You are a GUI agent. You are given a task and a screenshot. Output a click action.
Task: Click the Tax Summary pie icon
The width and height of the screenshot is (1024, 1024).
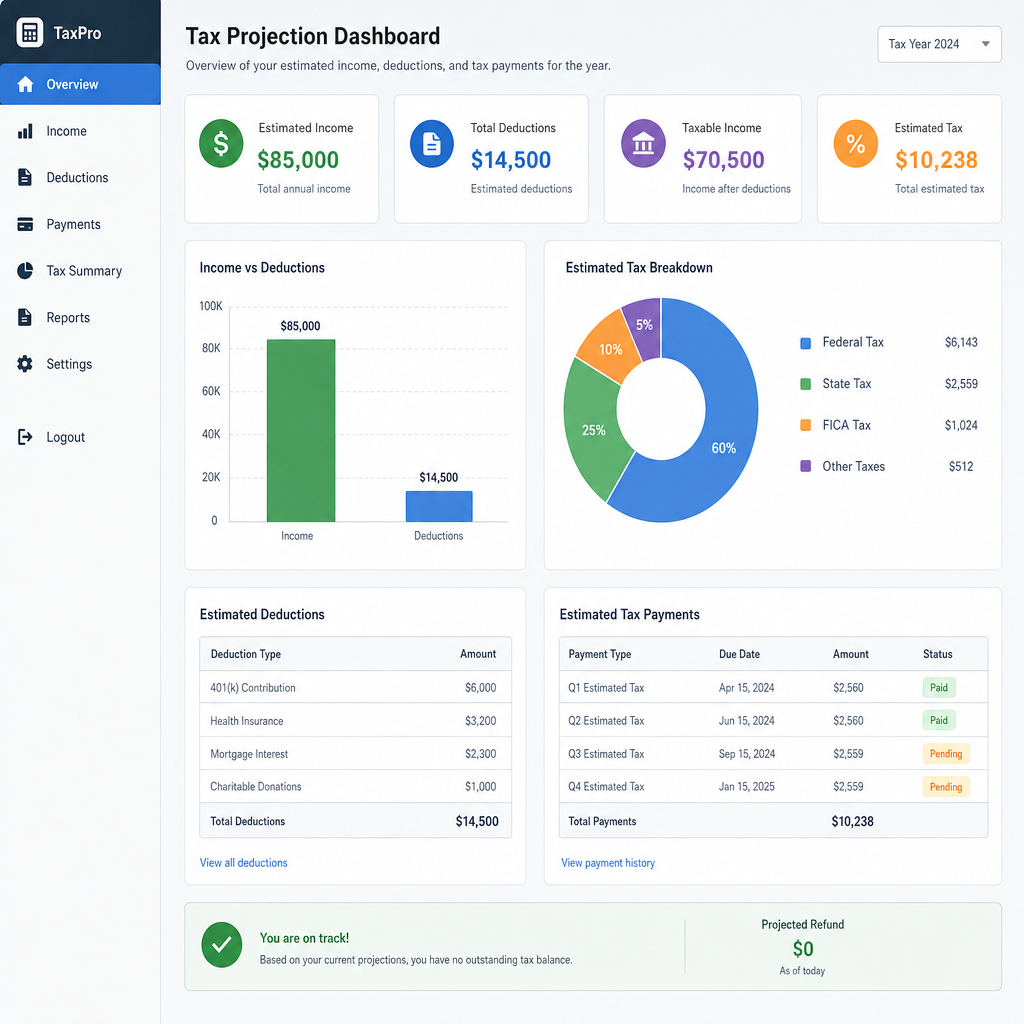[x=25, y=271]
